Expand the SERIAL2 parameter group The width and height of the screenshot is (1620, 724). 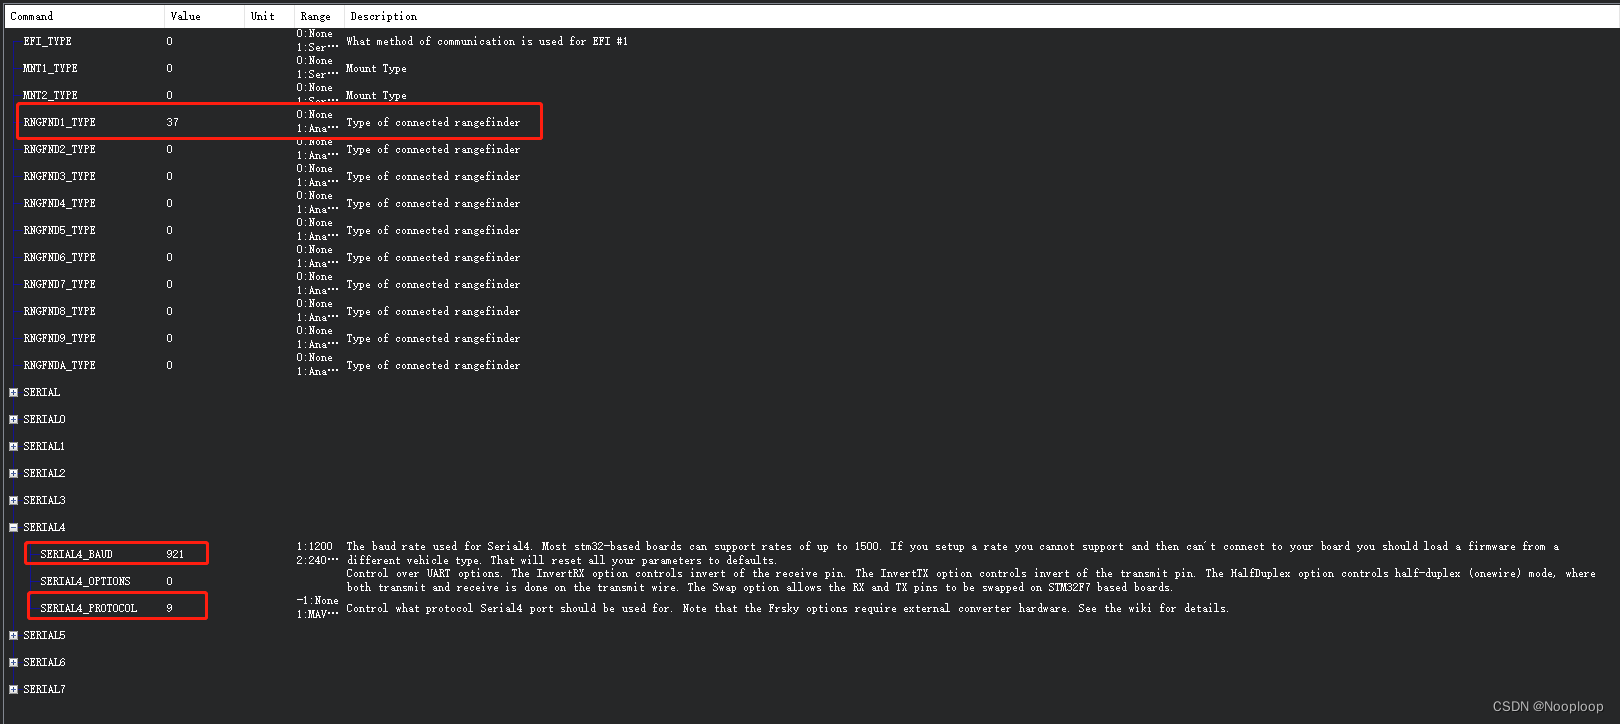click(13, 473)
